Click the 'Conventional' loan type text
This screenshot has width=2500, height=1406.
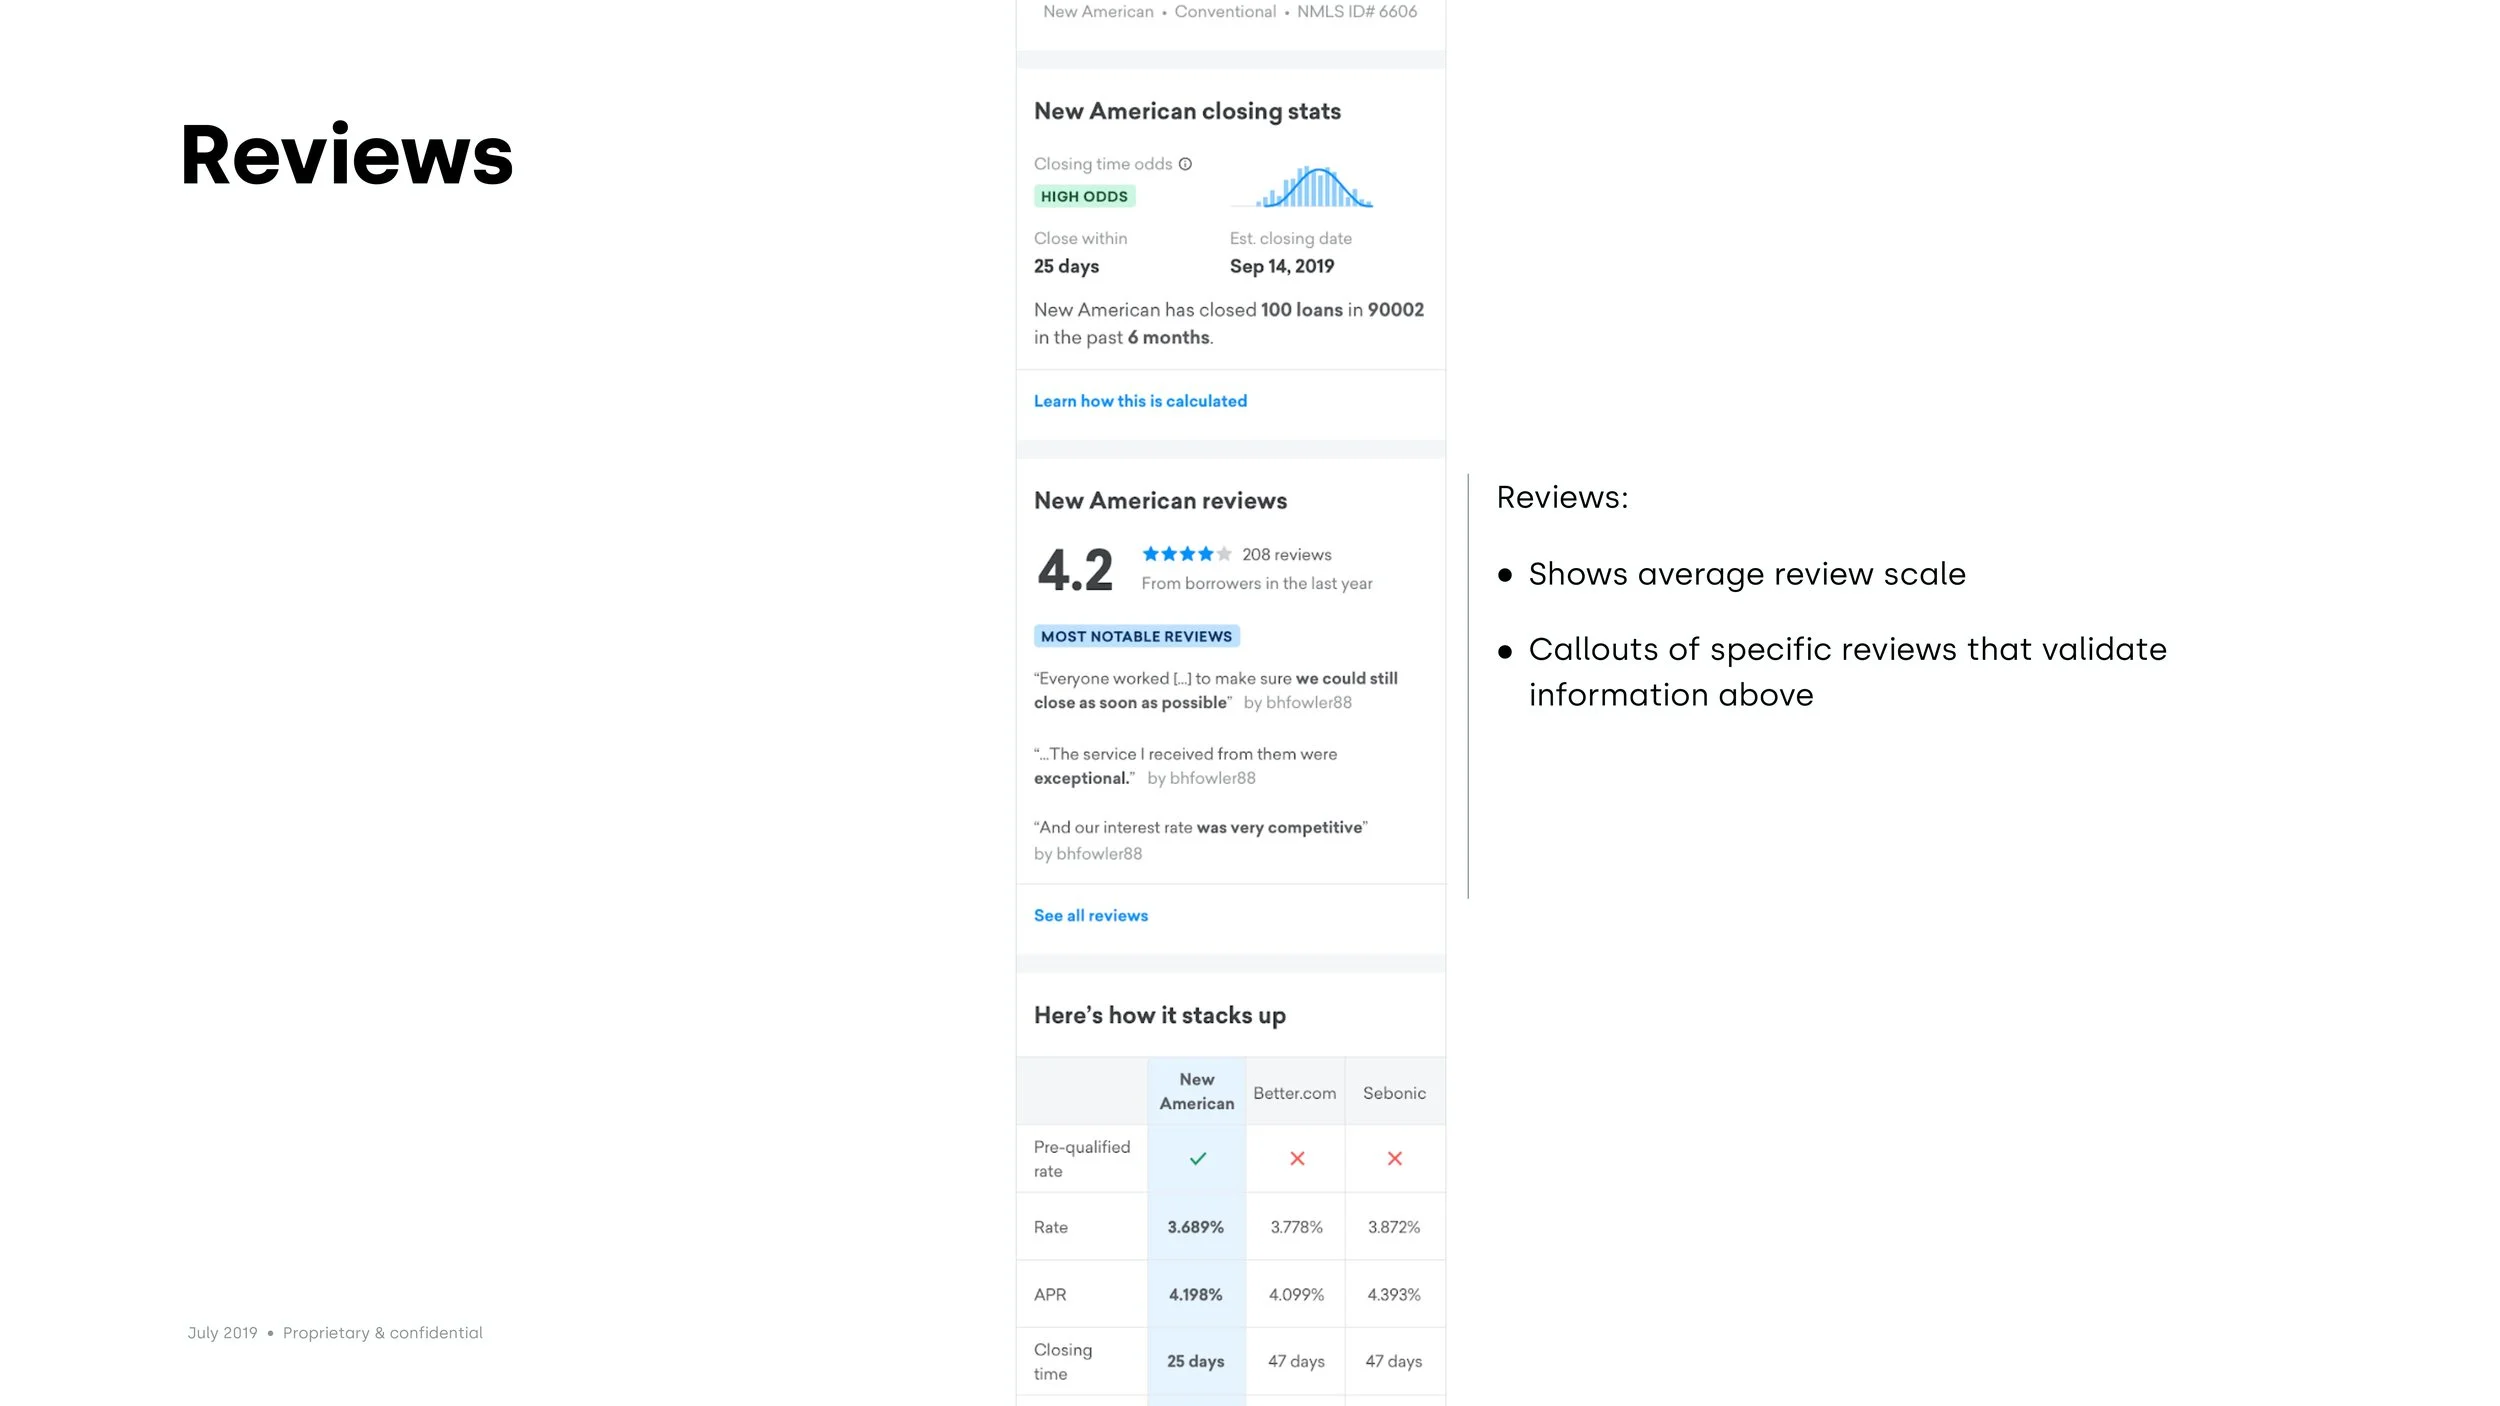point(1225,12)
